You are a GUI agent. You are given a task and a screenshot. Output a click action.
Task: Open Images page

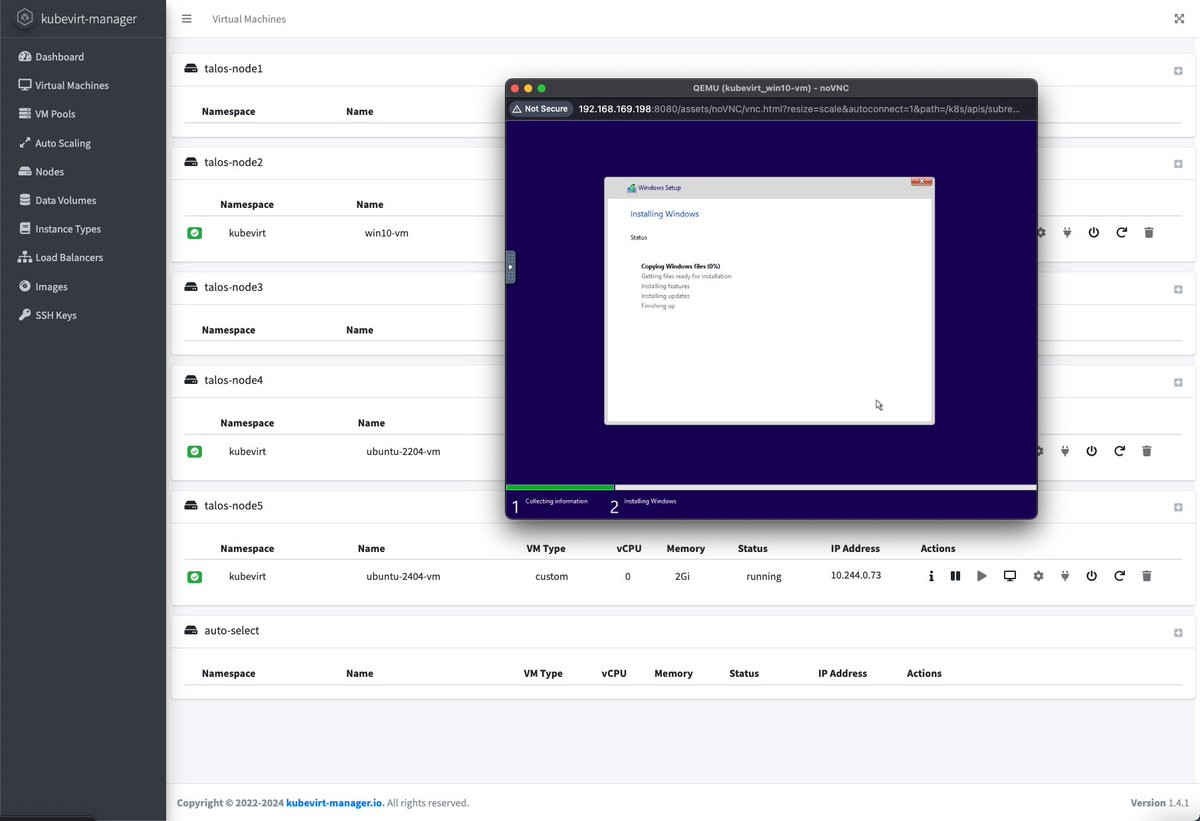click(43, 286)
